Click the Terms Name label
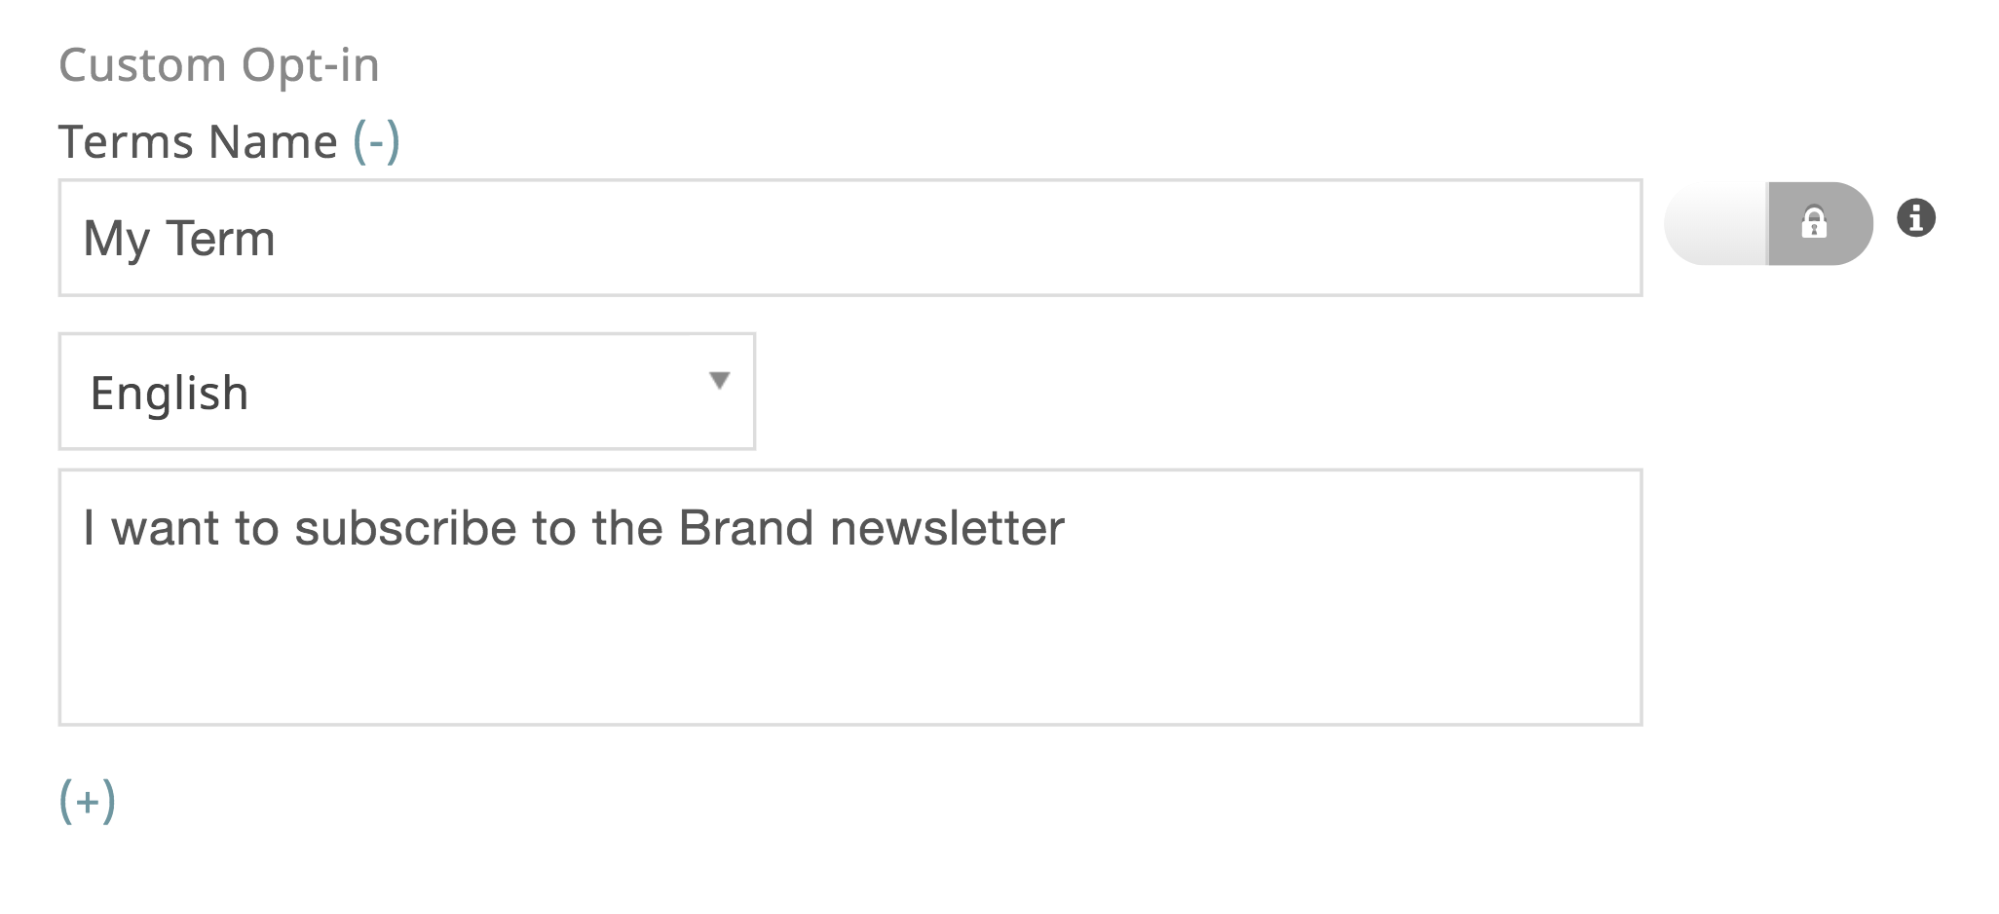1999x914 pixels. coord(198,141)
